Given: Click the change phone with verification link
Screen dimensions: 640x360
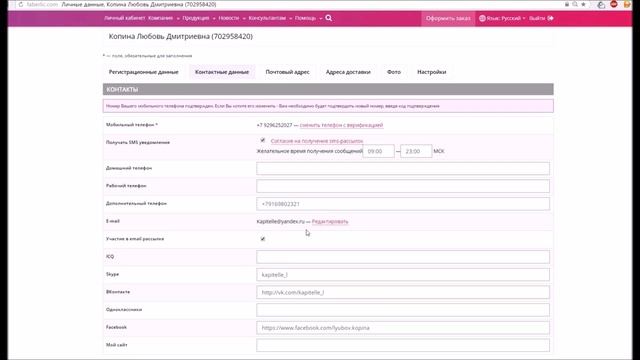Looking at the screenshot, I should pyautogui.click(x=341, y=125).
